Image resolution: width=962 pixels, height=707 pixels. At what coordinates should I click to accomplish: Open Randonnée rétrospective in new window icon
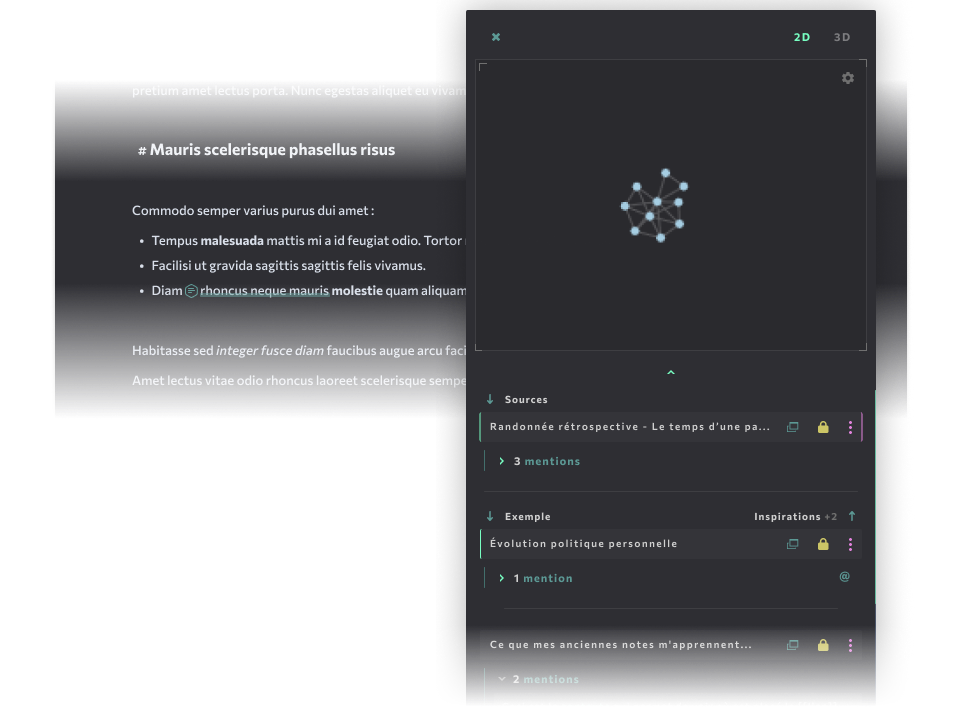793,427
